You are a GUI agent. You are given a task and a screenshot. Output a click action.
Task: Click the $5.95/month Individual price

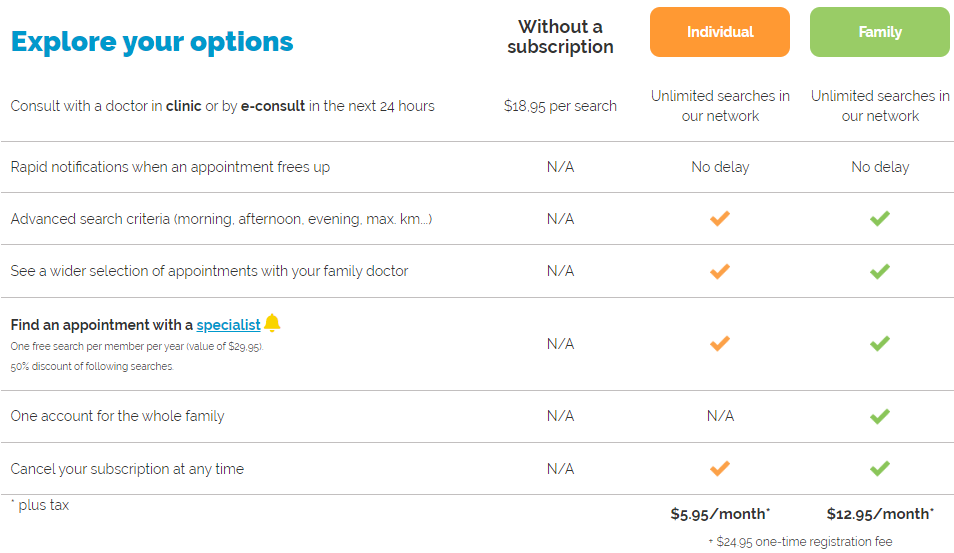(x=720, y=514)
